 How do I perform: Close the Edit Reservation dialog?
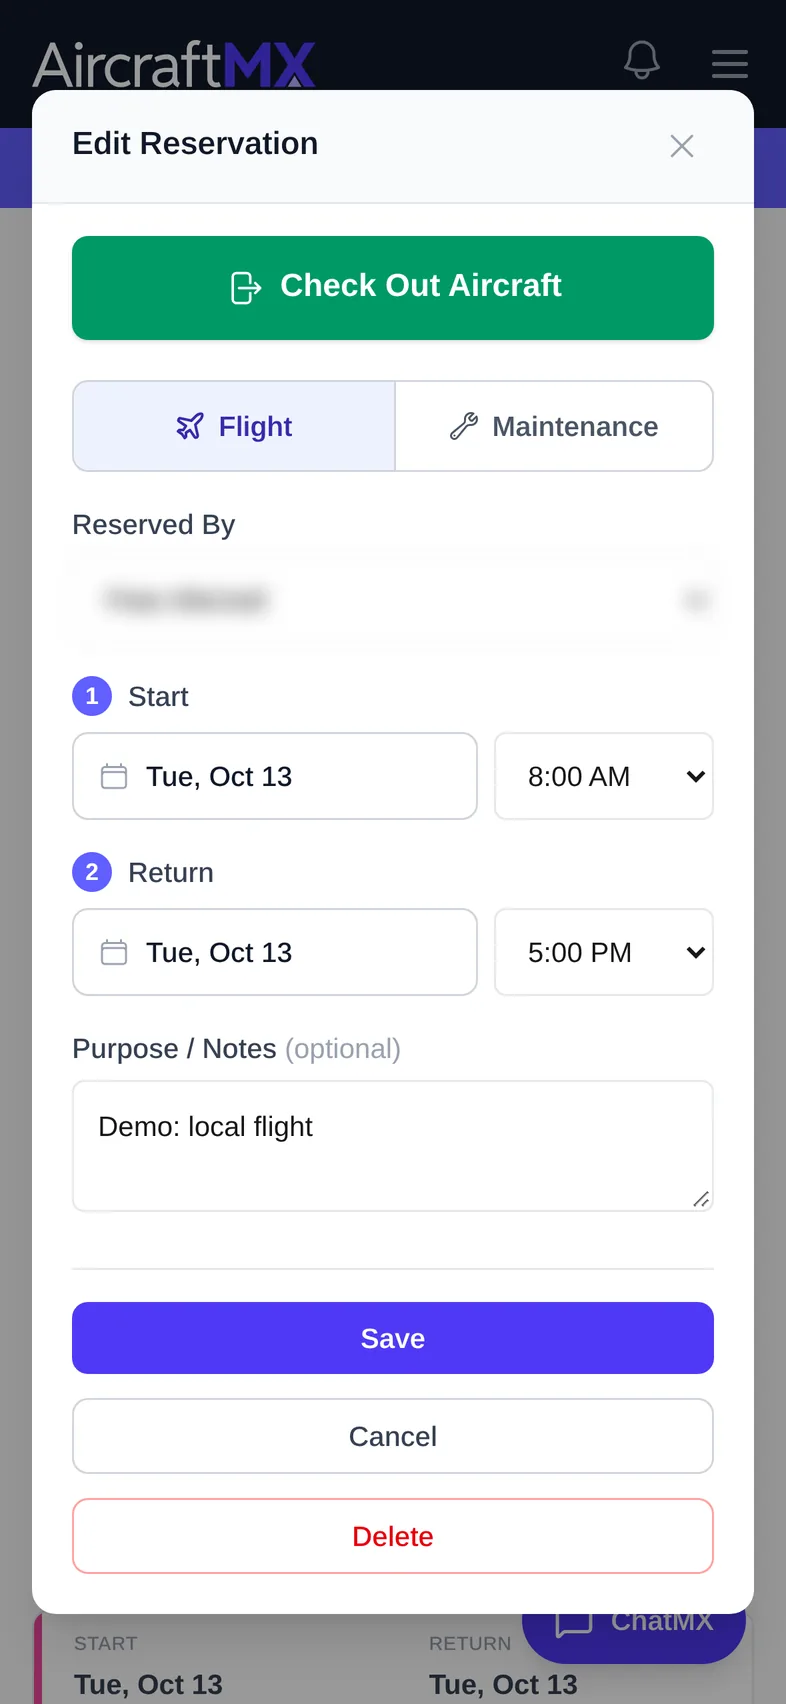(x=682, y=146)
